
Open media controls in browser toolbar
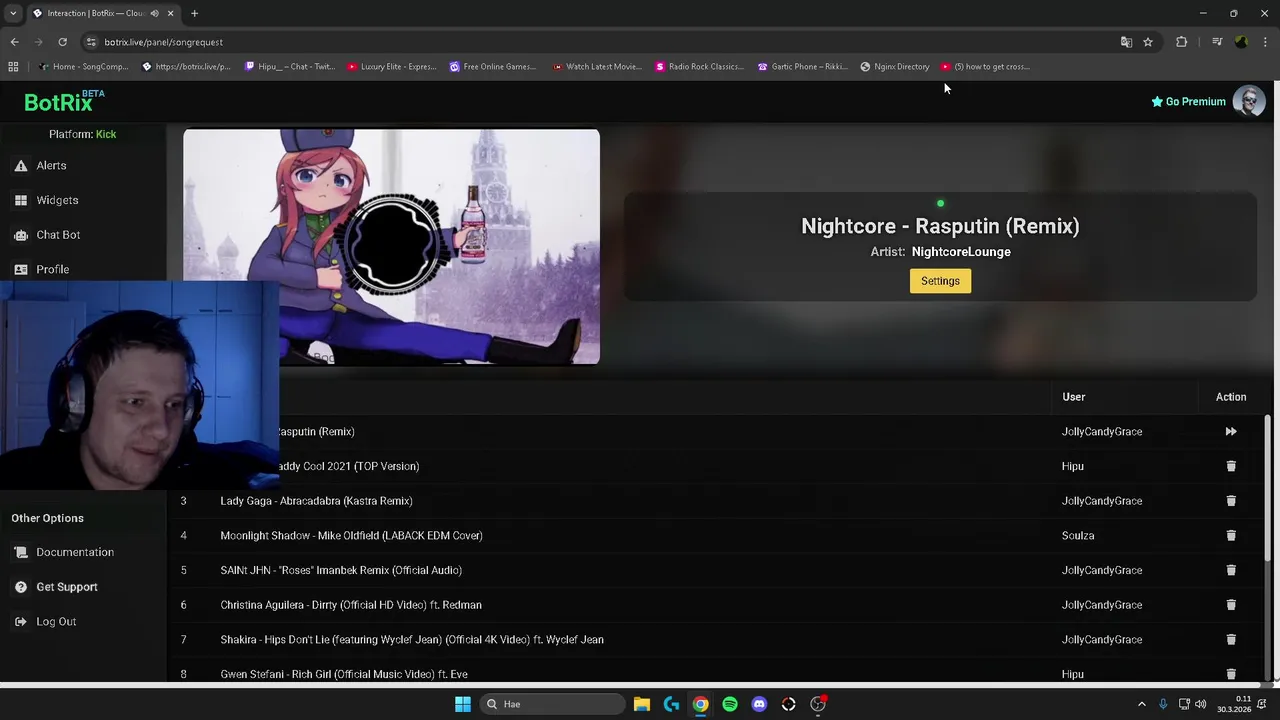pos(1217,42)
